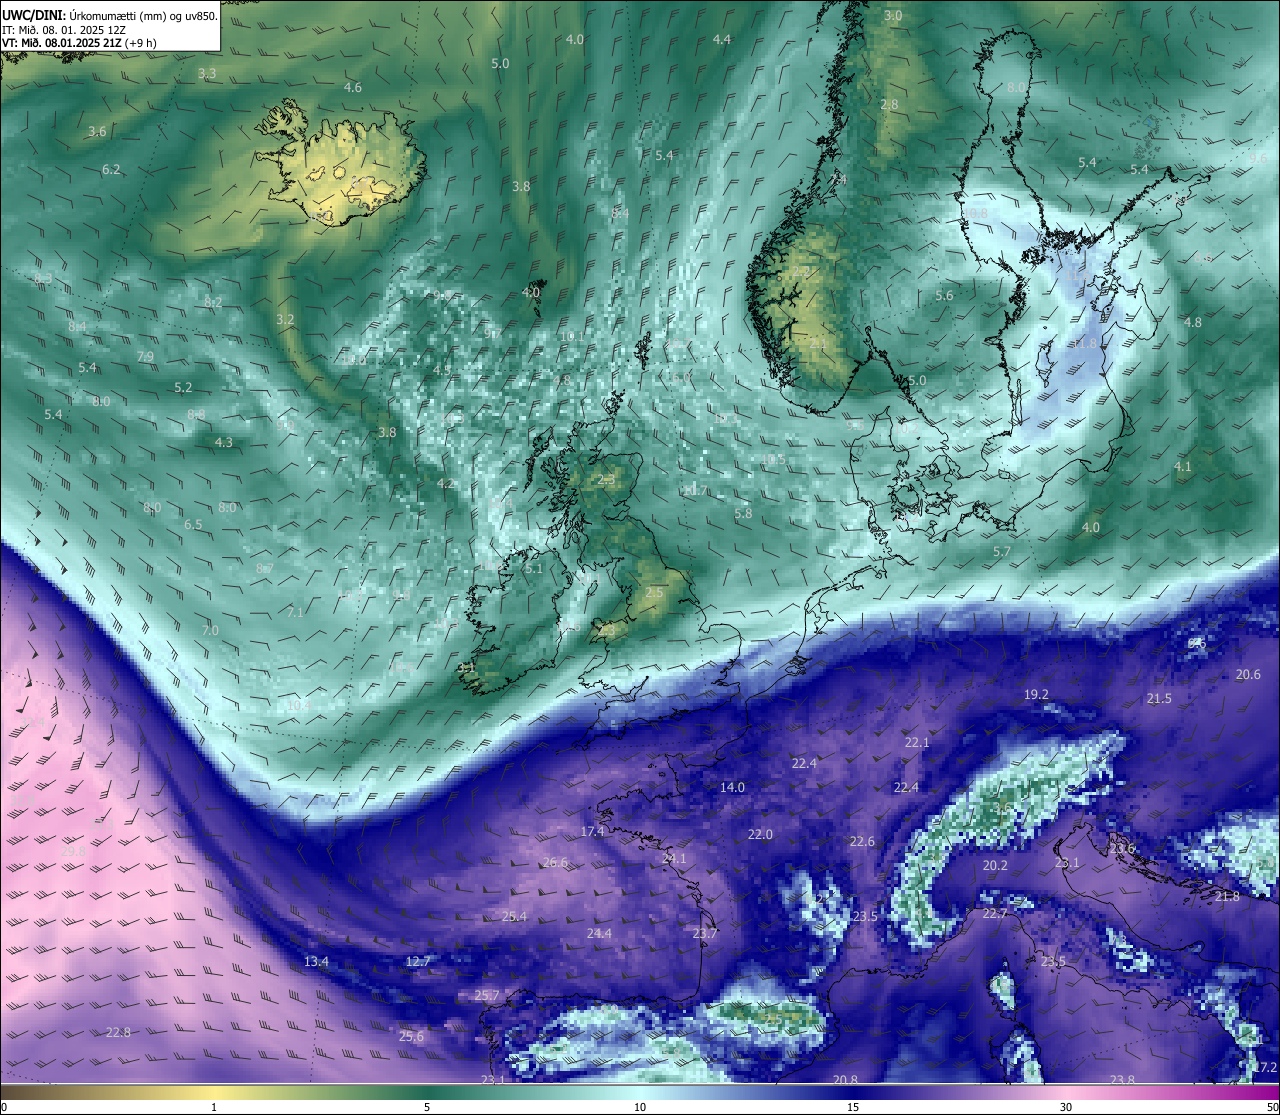
Task: Click the 25.7 value label
Action: (487, 995)
